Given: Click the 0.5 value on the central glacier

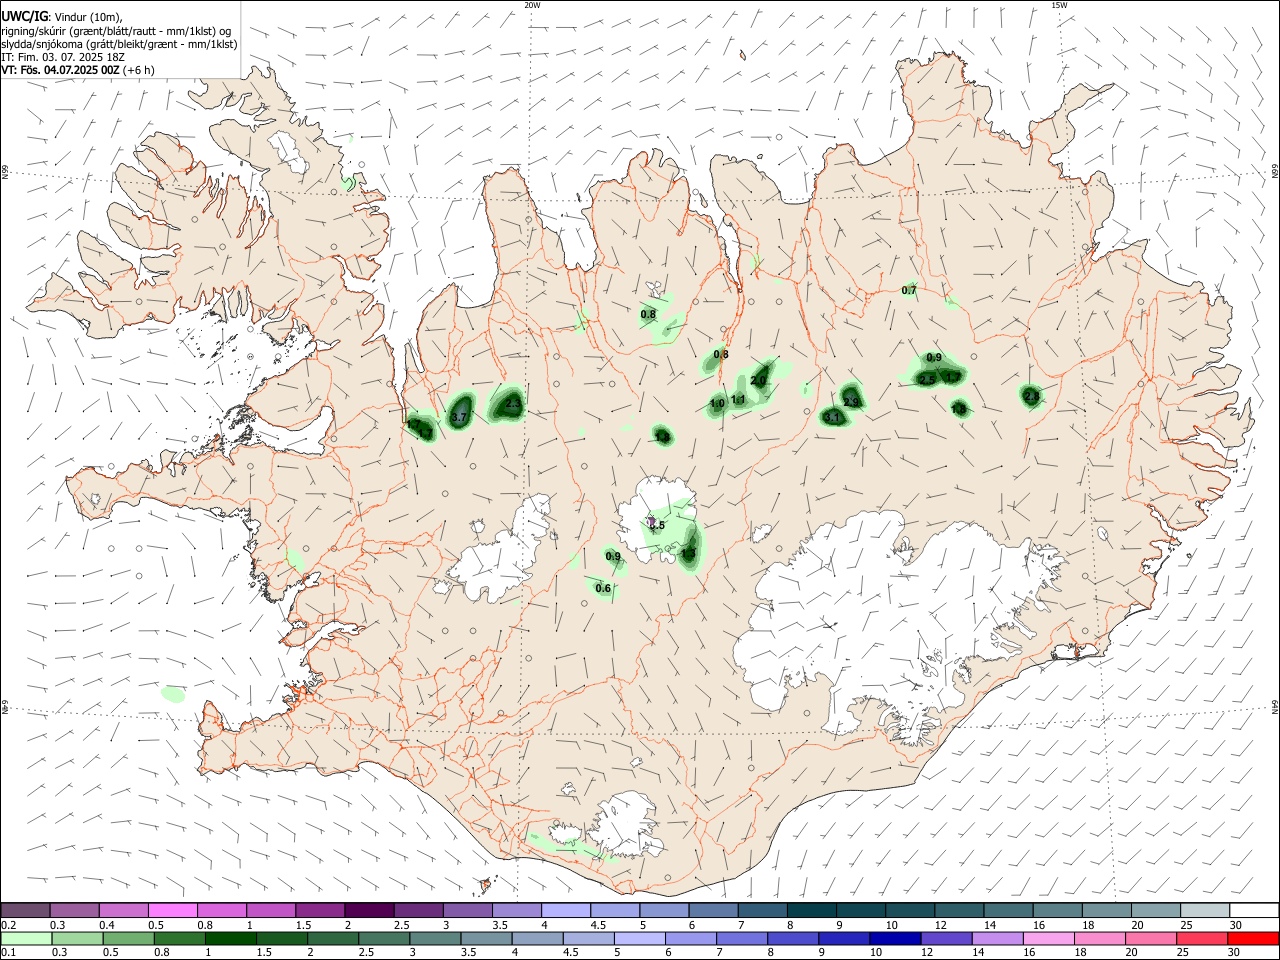Looking at the screenshot, I should [657, 525].
